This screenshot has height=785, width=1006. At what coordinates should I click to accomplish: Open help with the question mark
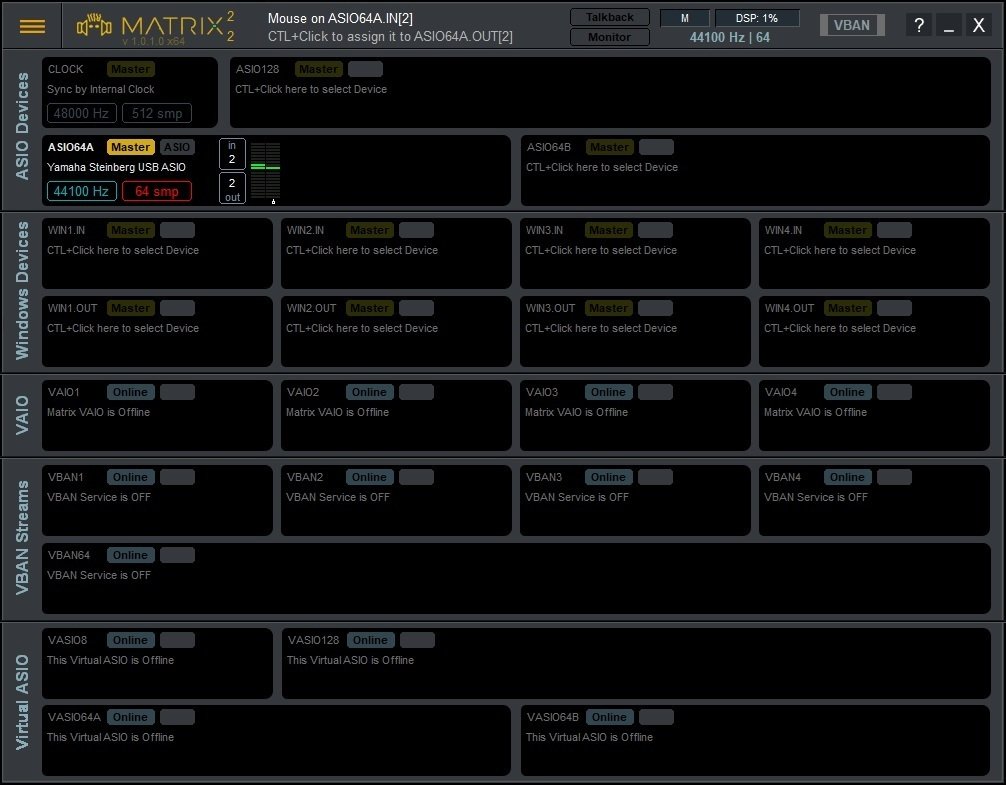(919, 26)
